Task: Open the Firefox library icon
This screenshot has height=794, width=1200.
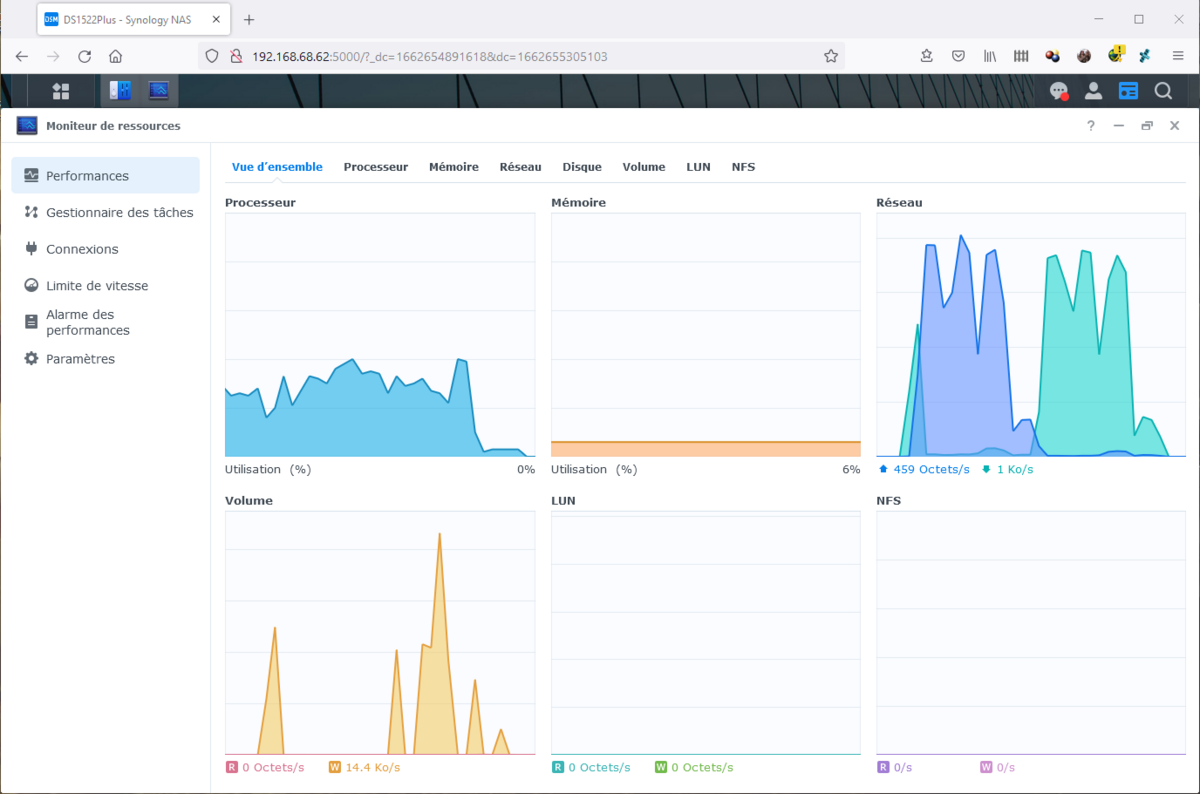Action: (x=989, y=56)
